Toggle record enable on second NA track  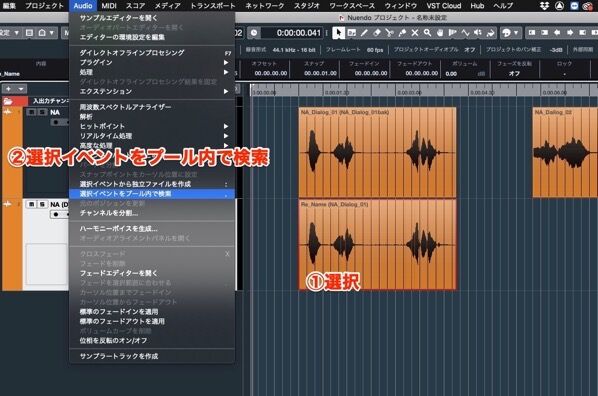56,214
